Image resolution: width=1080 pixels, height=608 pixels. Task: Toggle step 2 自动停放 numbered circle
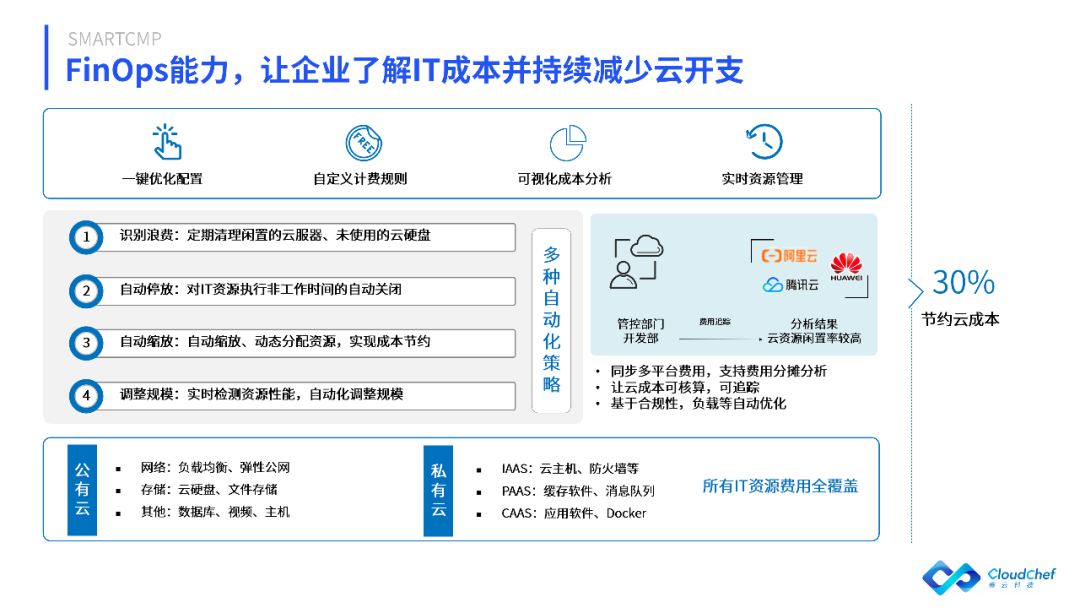click(86, 291)
